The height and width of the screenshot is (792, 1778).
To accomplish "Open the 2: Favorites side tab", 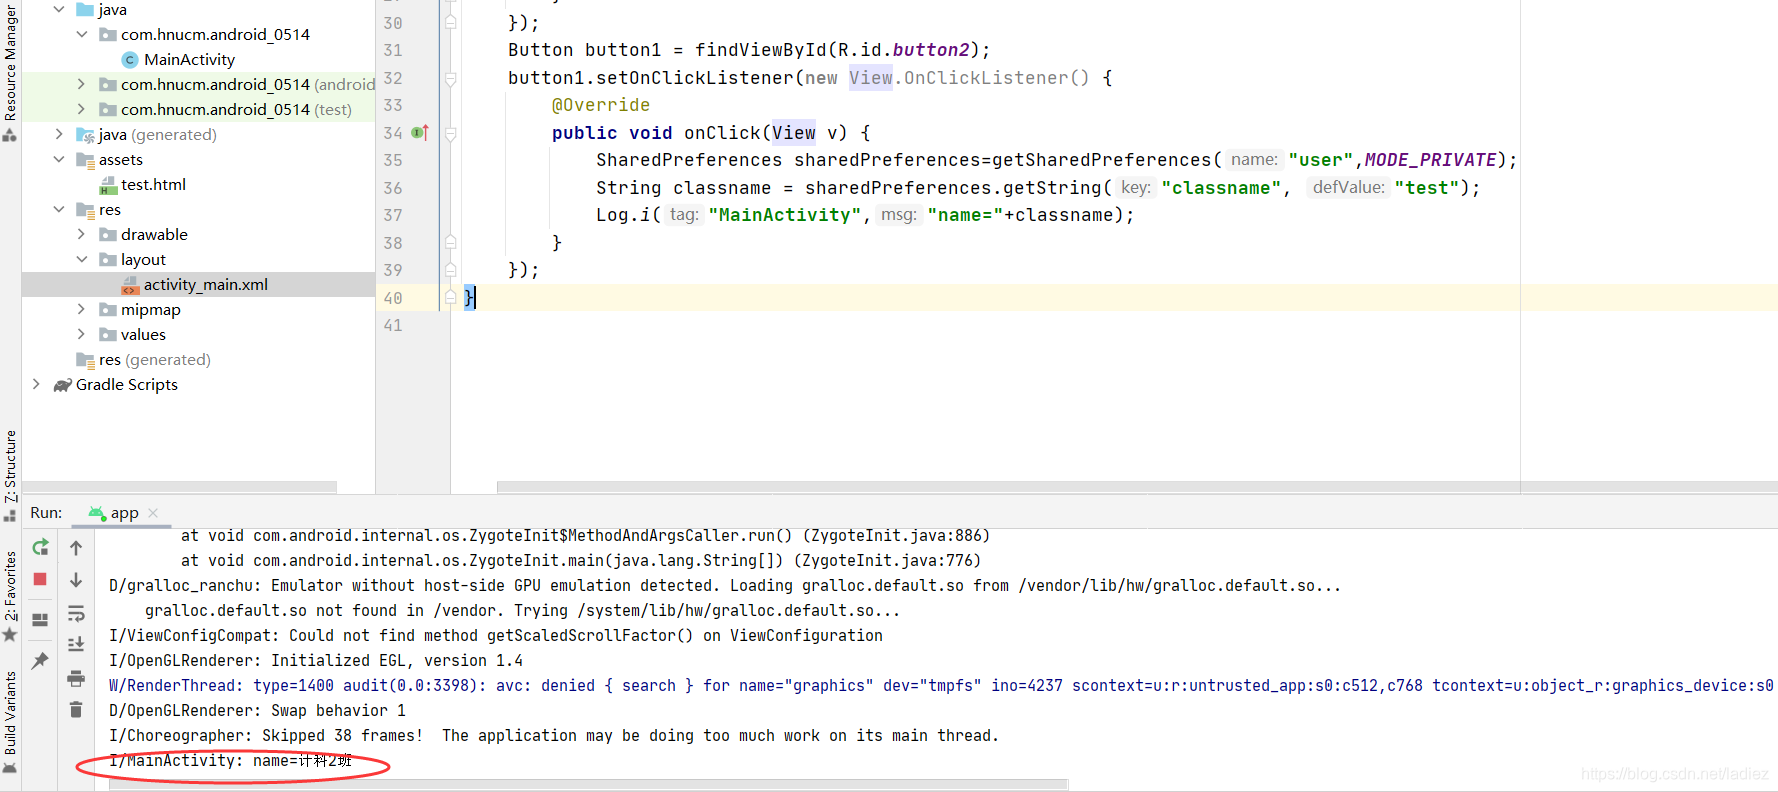I will click(x=10, y=596).
